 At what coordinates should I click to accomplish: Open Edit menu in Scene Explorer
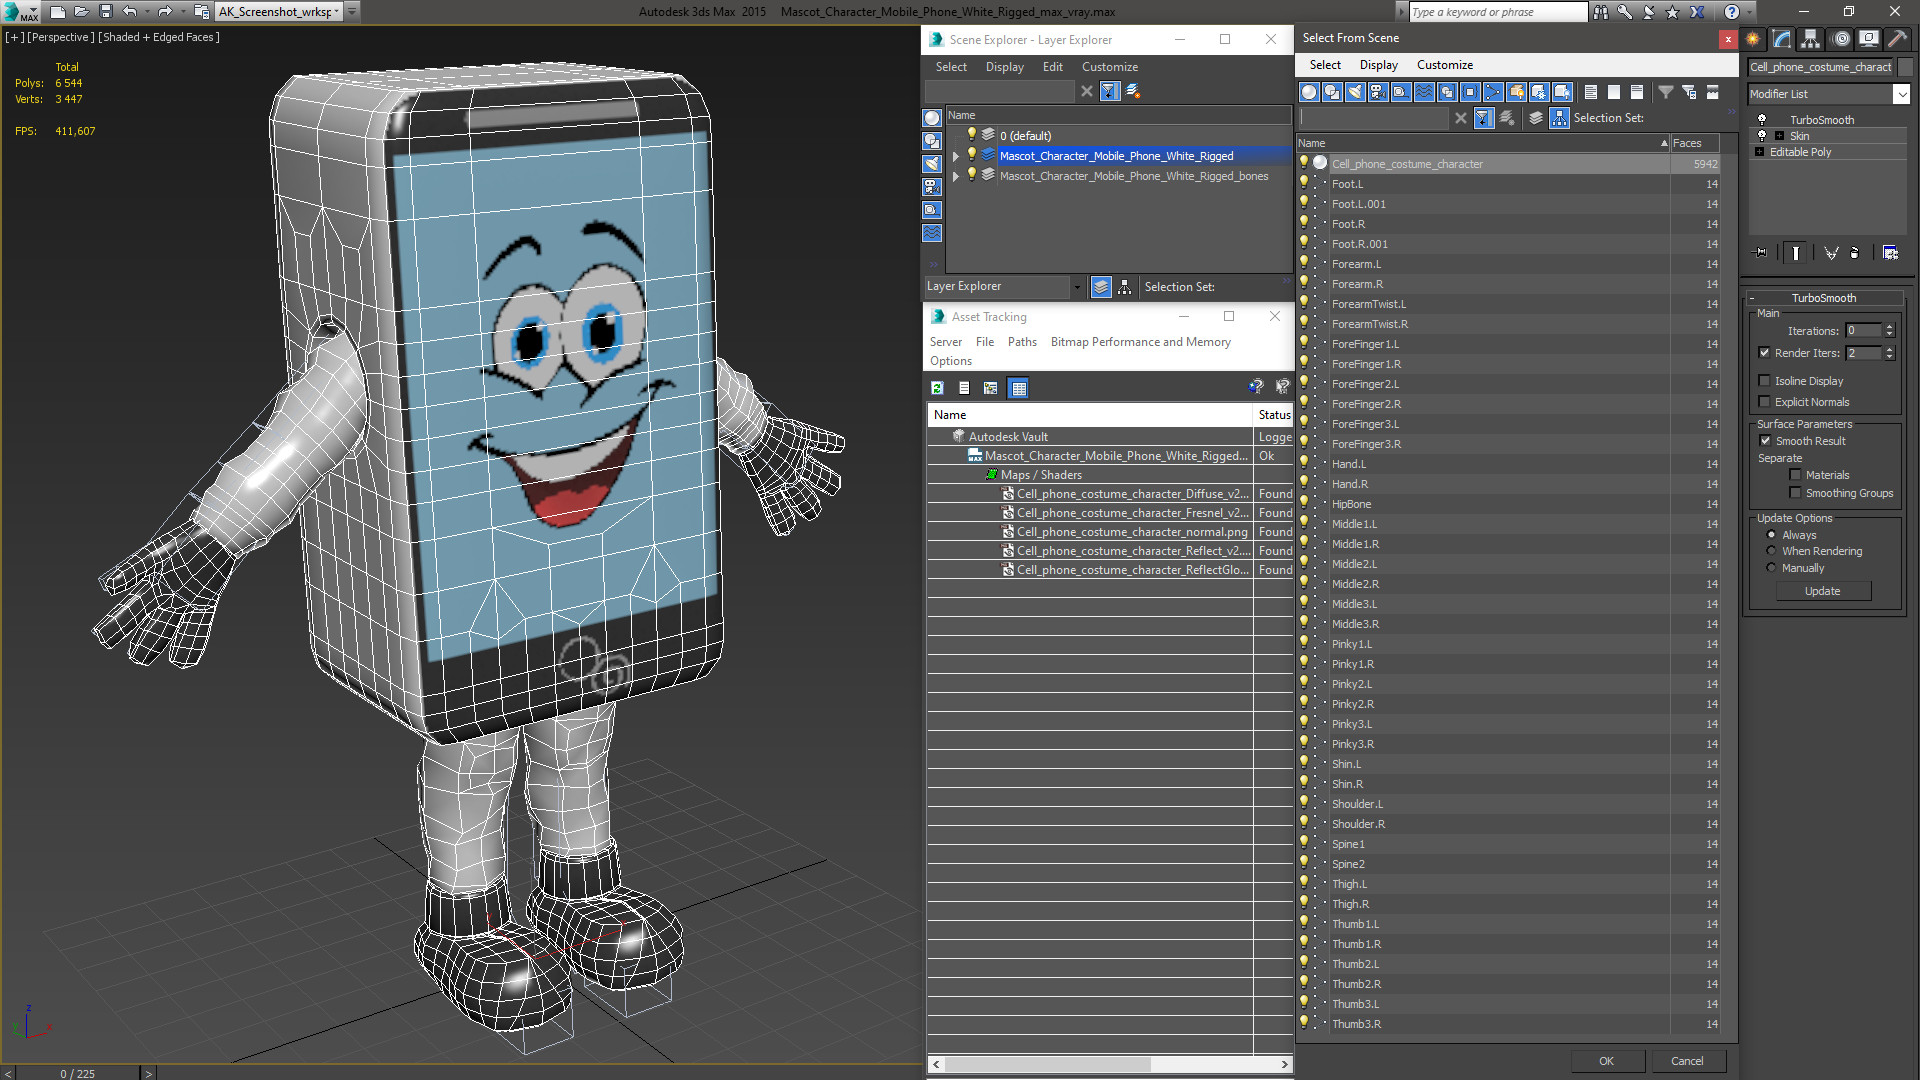pyautogui.click(x=1052, y=67)
